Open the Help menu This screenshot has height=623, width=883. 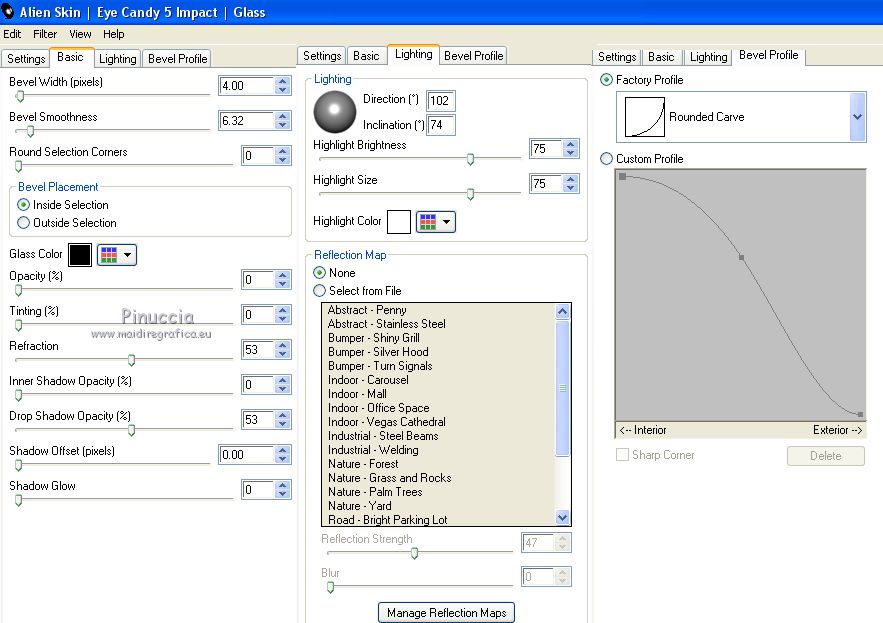pyautogui.click(x=113, y=34)
